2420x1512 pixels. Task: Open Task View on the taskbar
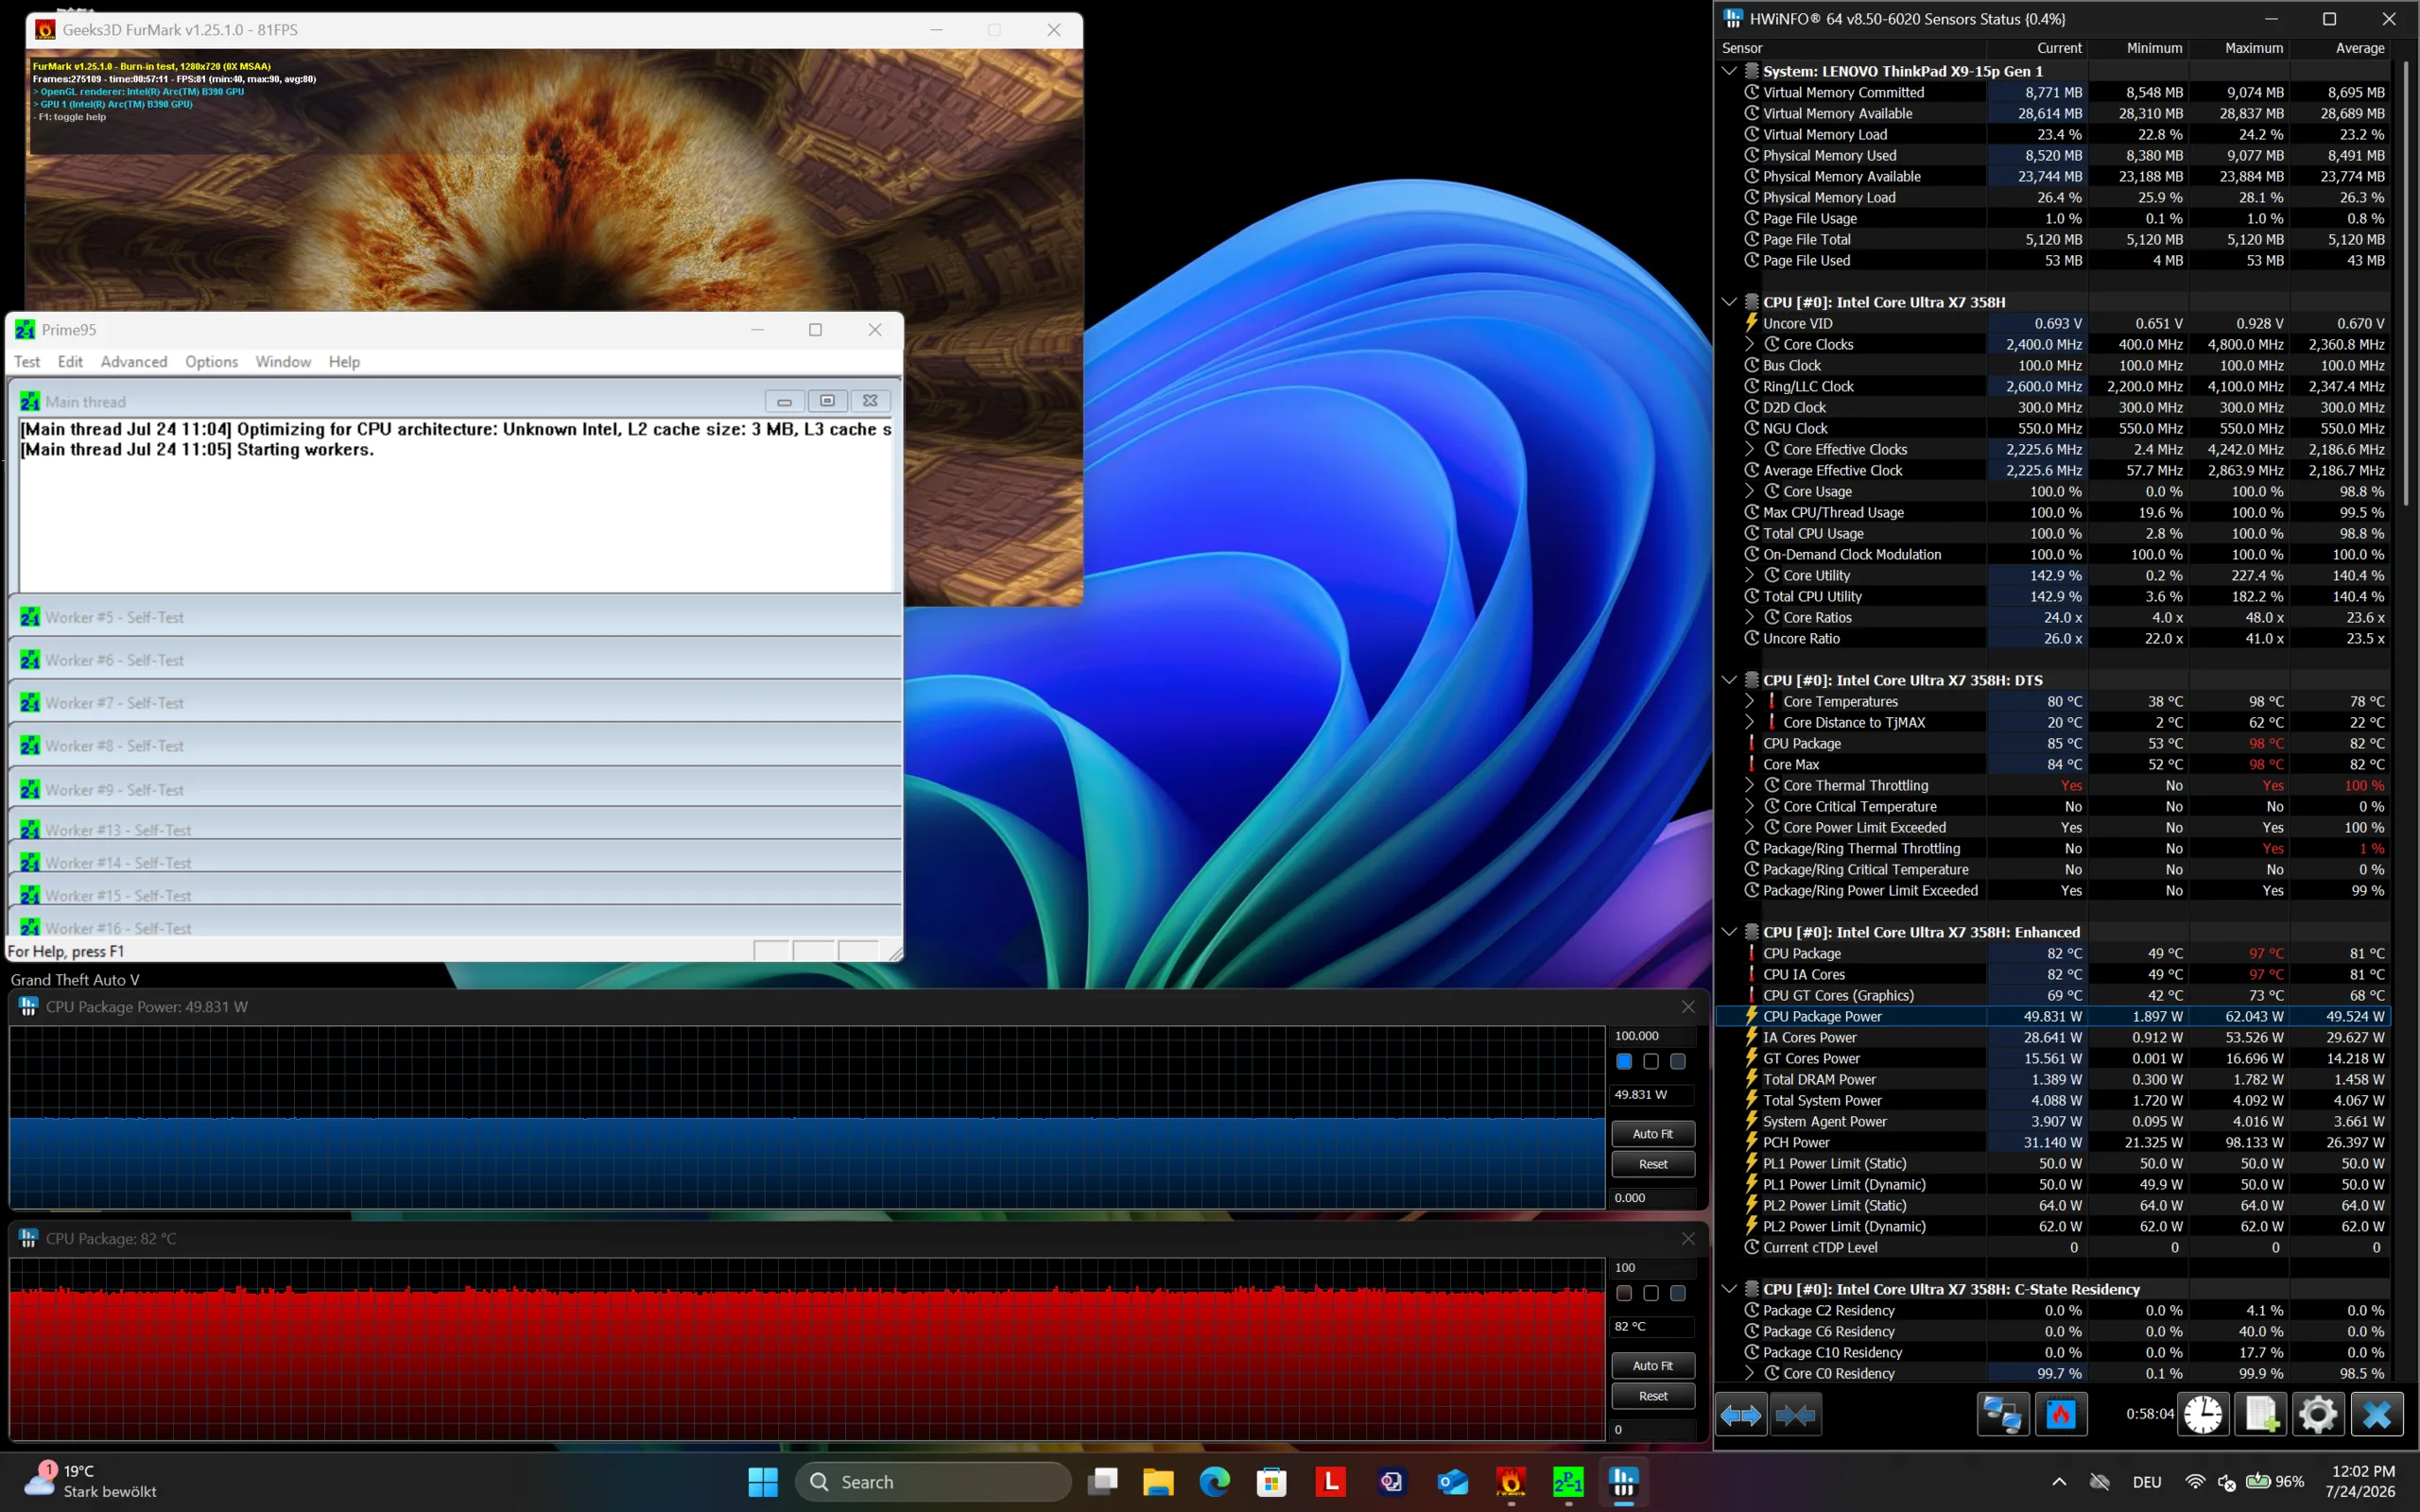point(1102,1482)
